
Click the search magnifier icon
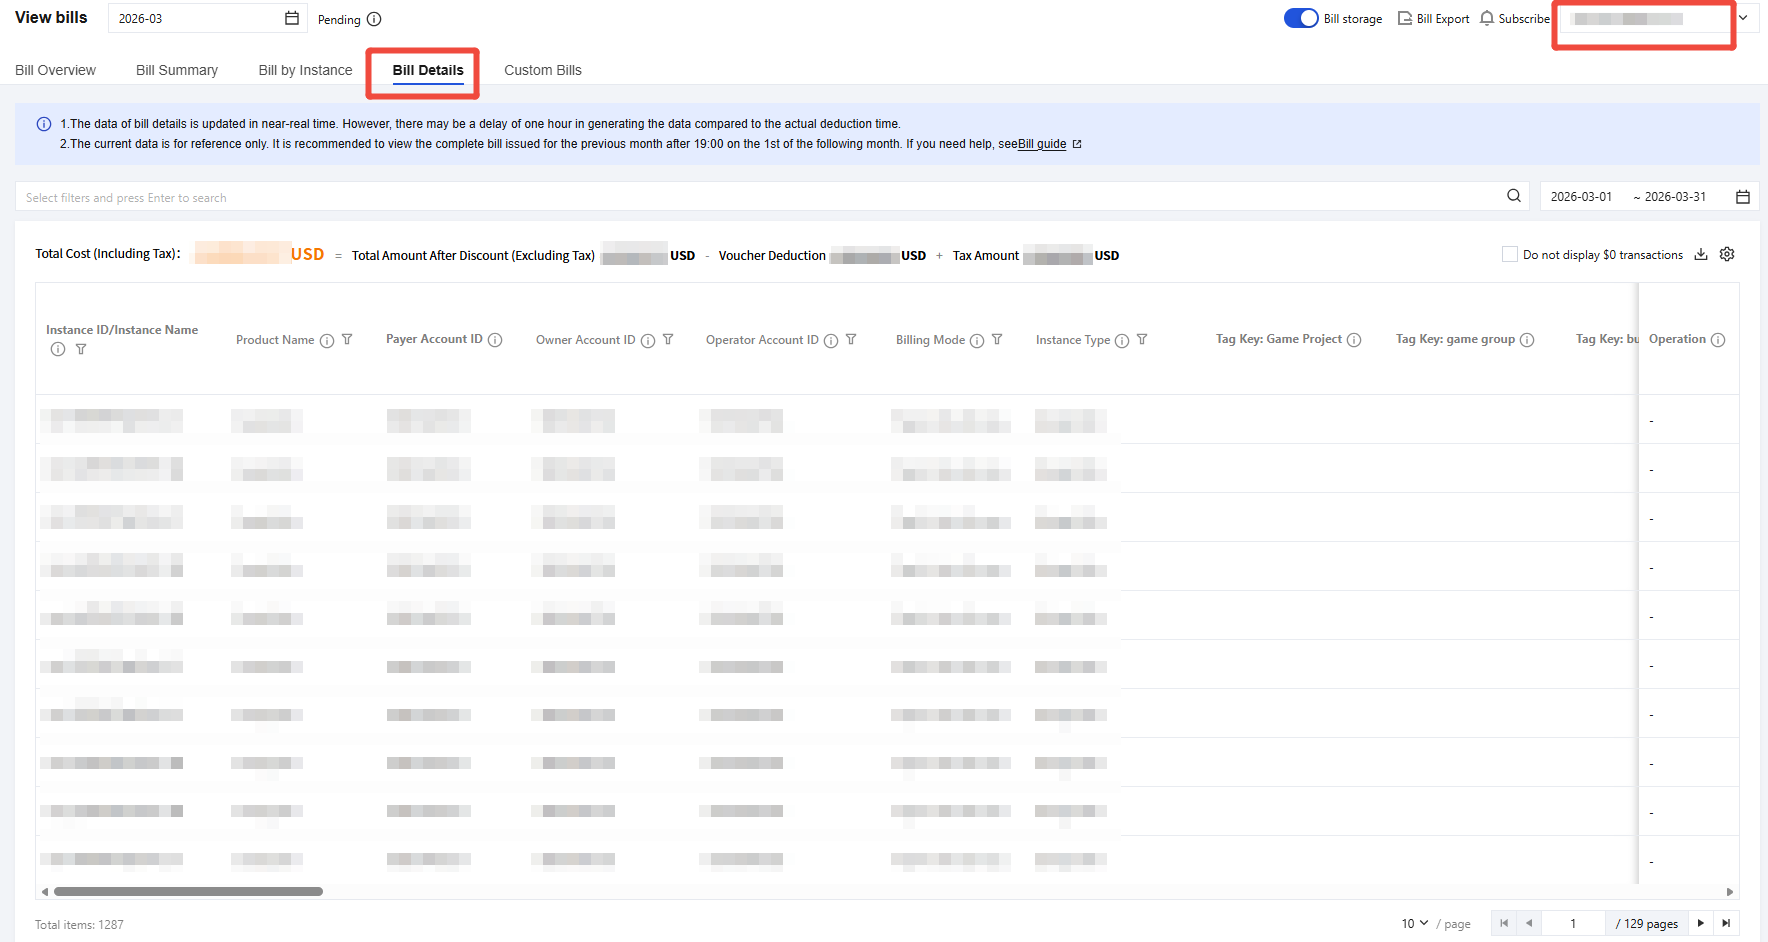point(1514,196)
